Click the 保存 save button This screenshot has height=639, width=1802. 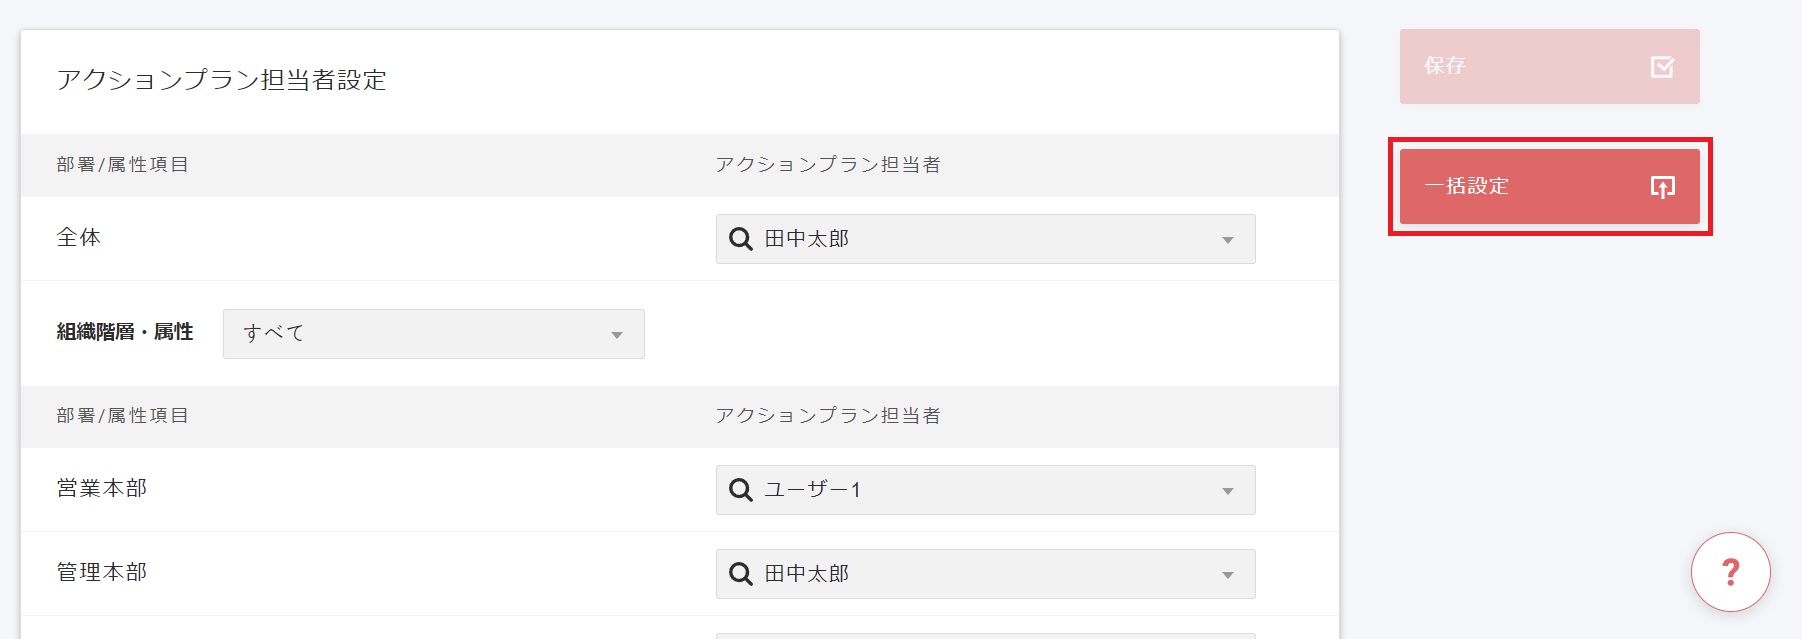tap(1548, 67)
